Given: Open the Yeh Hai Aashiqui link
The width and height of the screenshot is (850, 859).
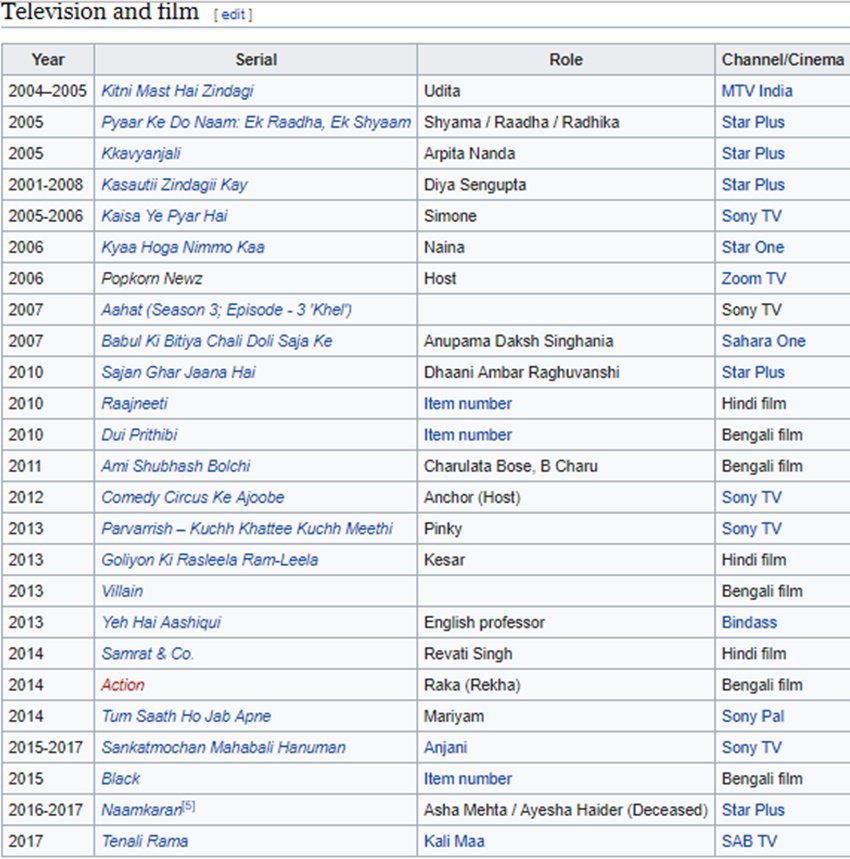Looking at the screenshot, I should 161,622.
